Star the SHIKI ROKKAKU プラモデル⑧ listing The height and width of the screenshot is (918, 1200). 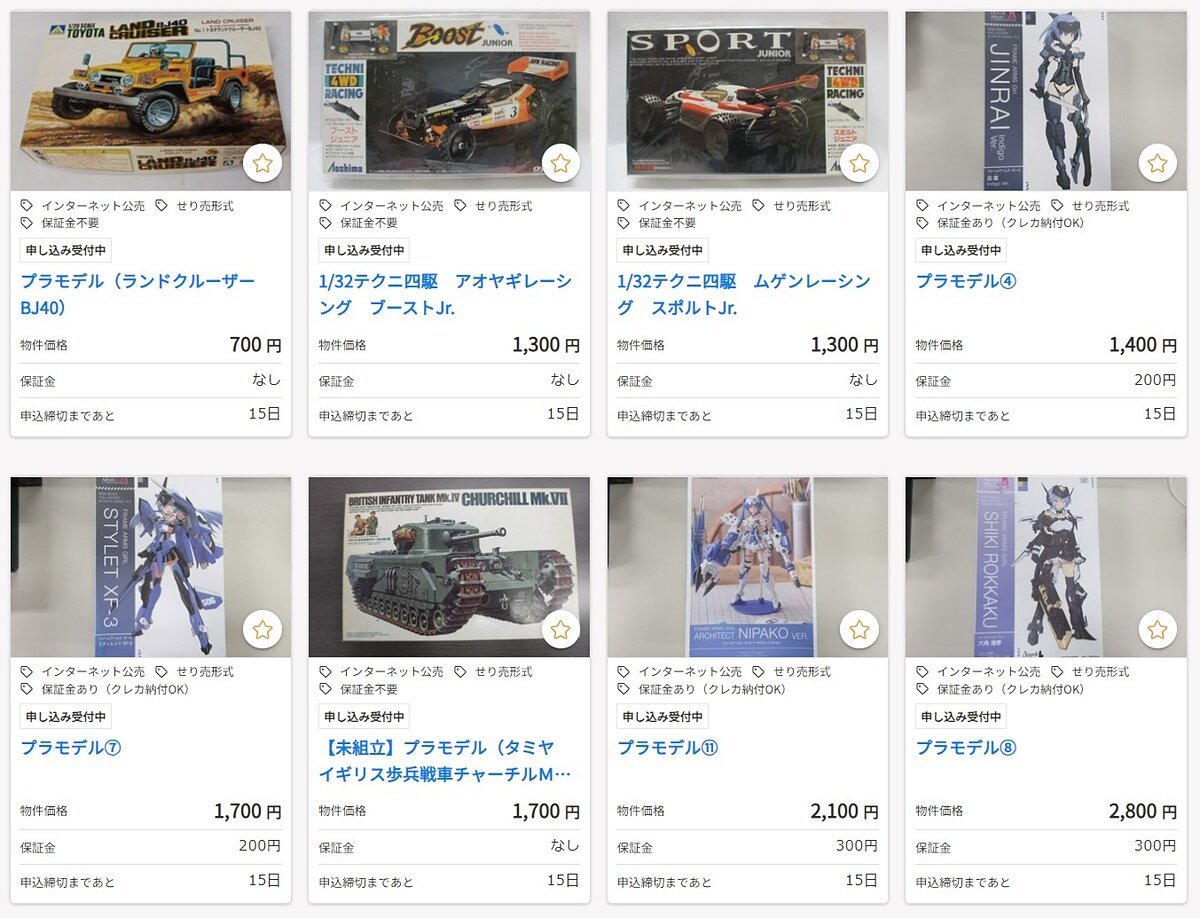click(x=1157, y=629)
